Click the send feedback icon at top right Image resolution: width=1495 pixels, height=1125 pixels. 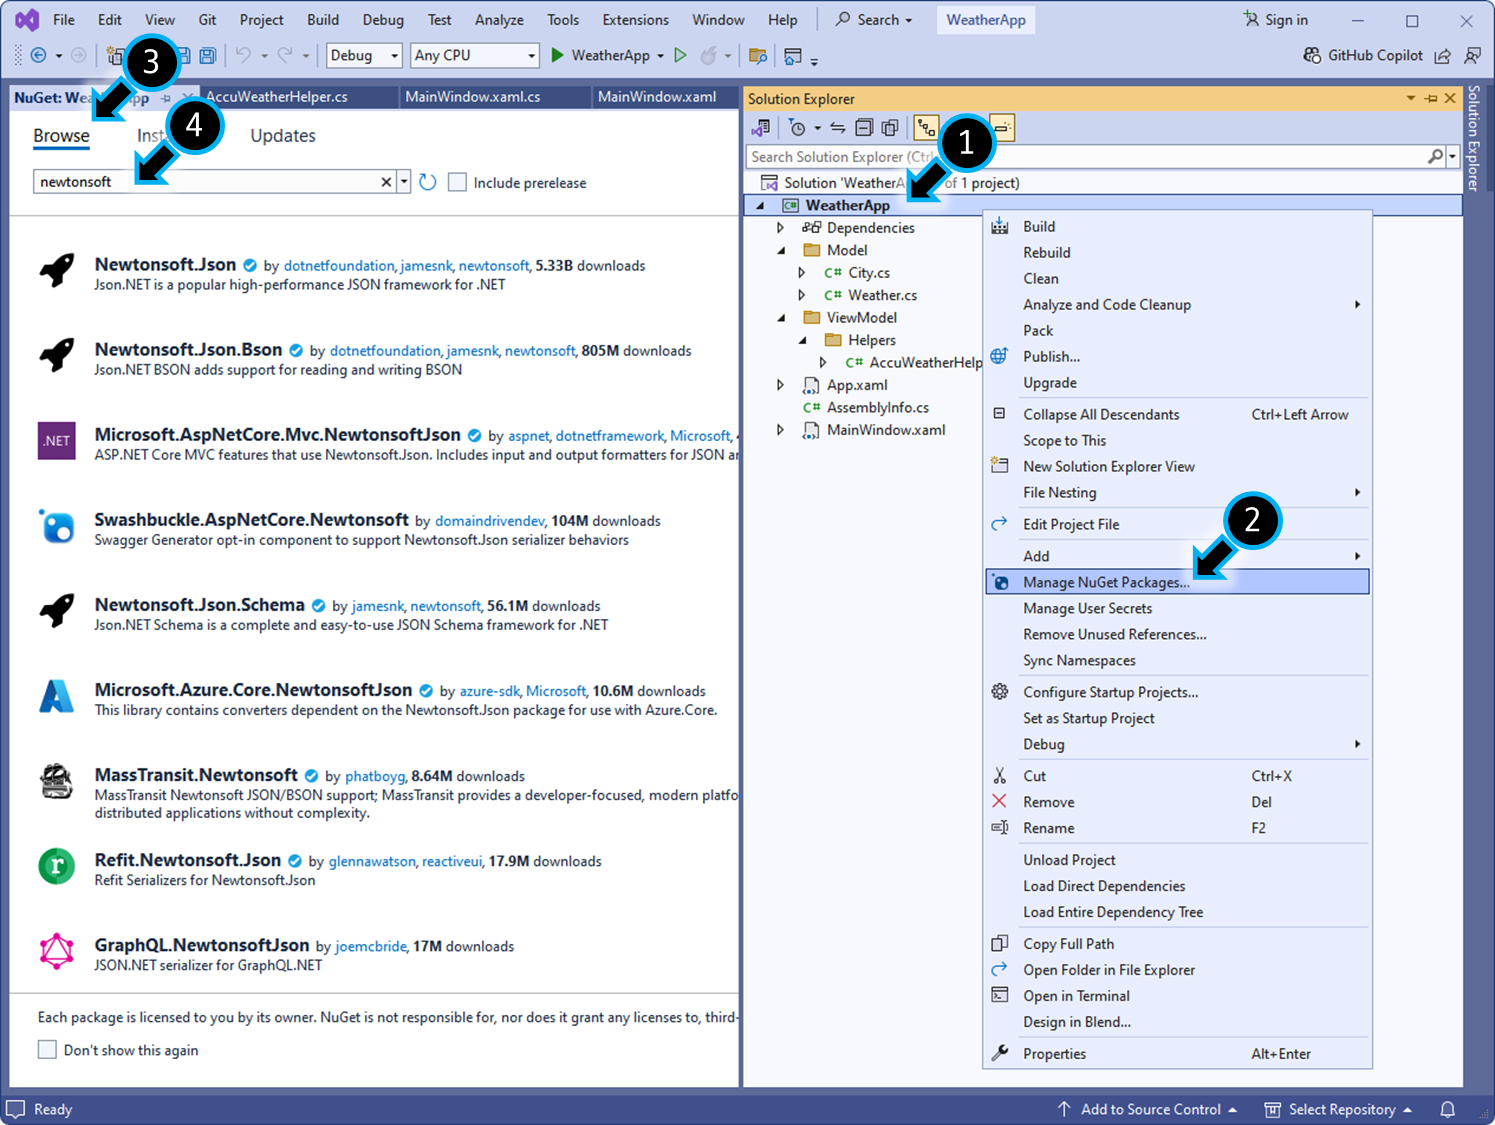coord(1472,56)
